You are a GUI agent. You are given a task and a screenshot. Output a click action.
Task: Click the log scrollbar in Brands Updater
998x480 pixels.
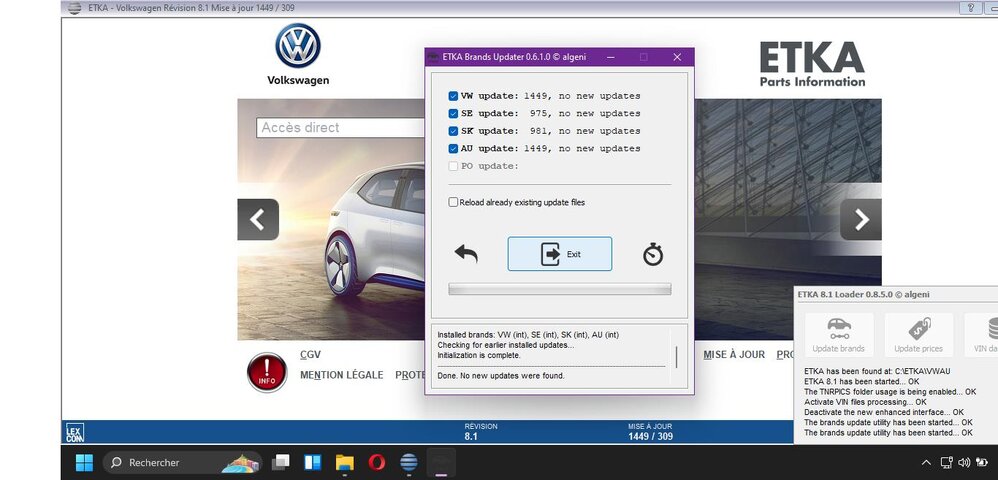point(676,356)
